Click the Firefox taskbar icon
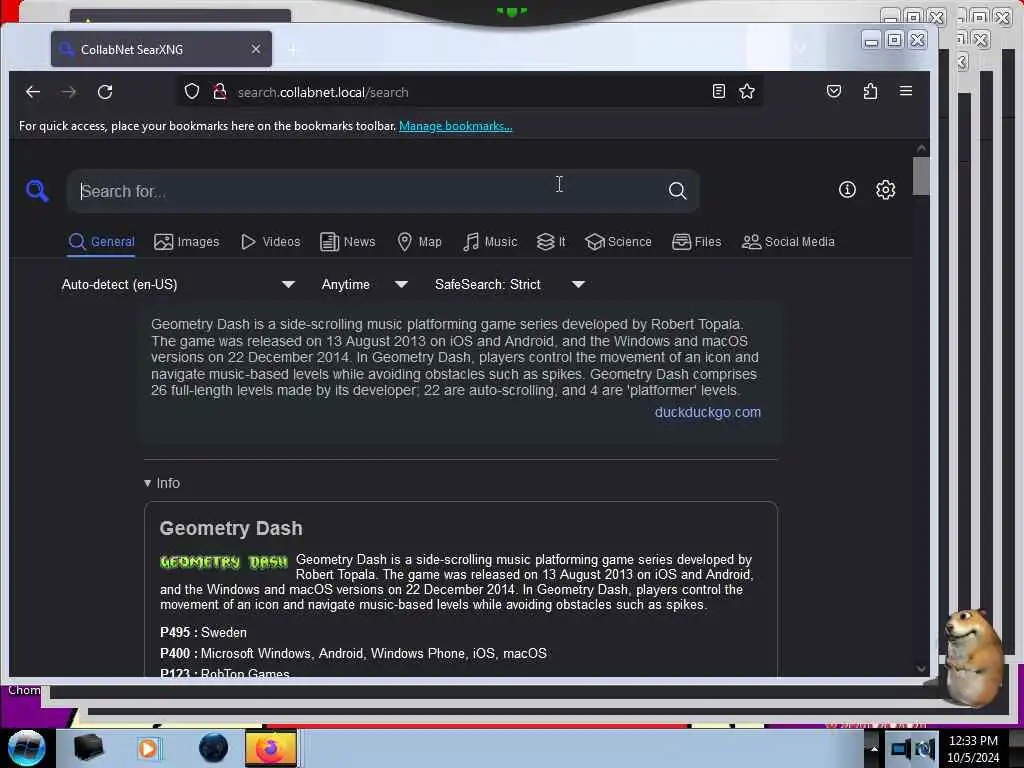1024x768 pixels. coord(270,748)
